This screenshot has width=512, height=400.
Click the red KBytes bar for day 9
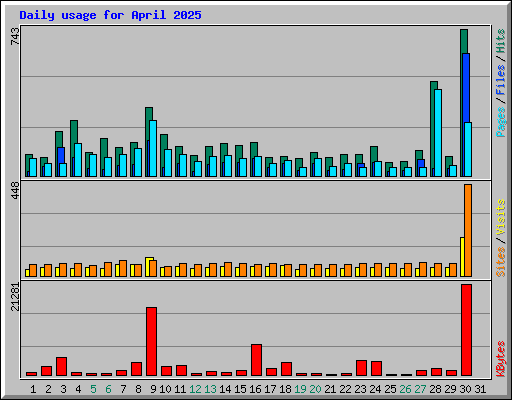pos(151,342)
